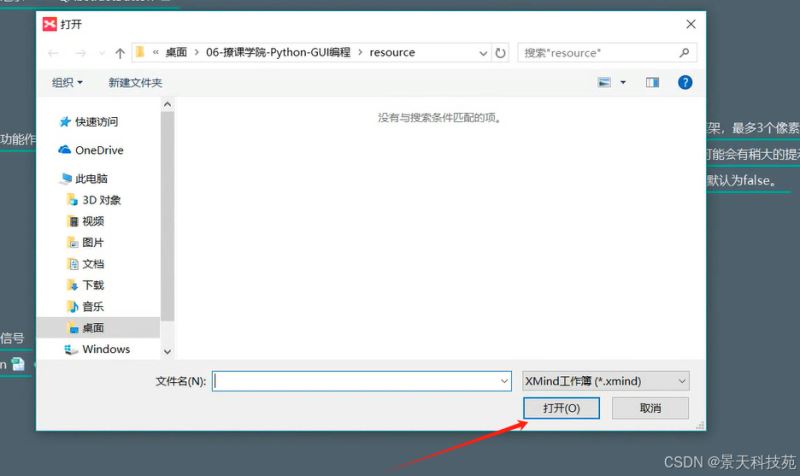The height and width of the screenshot is (476, 800).
Task: Open the 组织 menu
Action: 67,83
